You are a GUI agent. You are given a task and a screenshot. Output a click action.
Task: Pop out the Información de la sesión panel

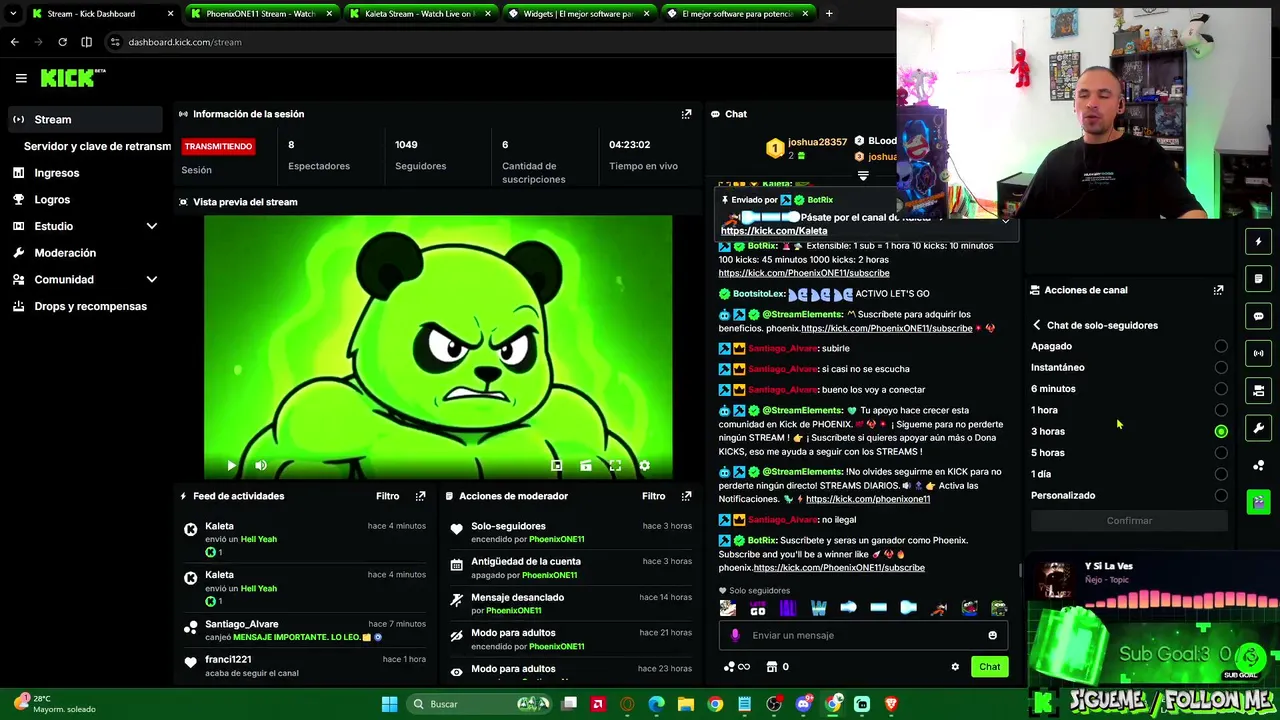[686, 114]
